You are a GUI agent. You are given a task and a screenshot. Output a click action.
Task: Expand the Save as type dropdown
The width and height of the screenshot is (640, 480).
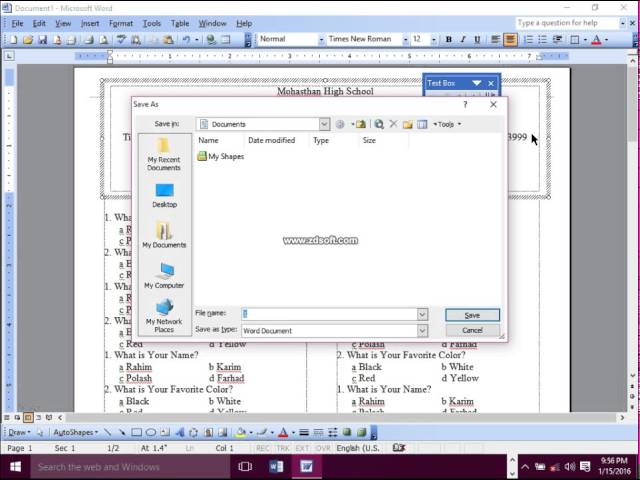422,331
